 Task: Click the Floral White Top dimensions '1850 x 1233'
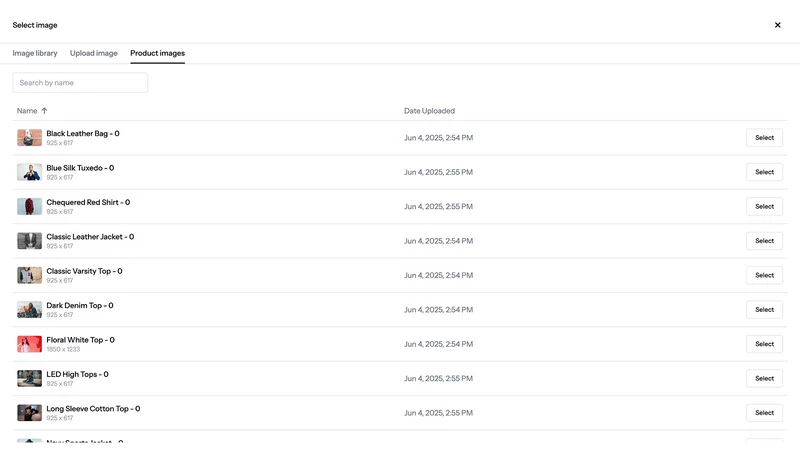coord(63,349)
